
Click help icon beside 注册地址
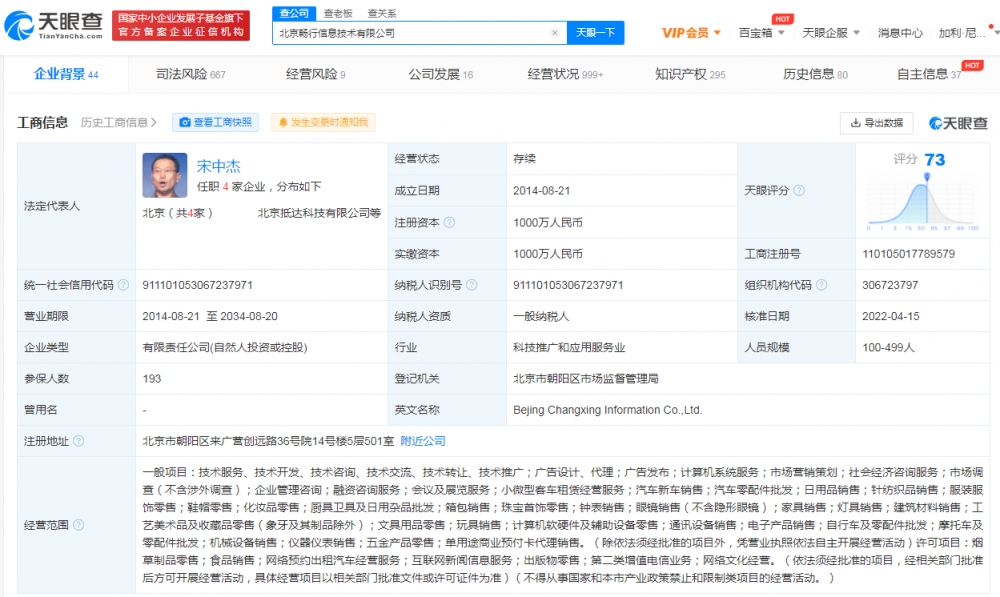tap(78, 441)
